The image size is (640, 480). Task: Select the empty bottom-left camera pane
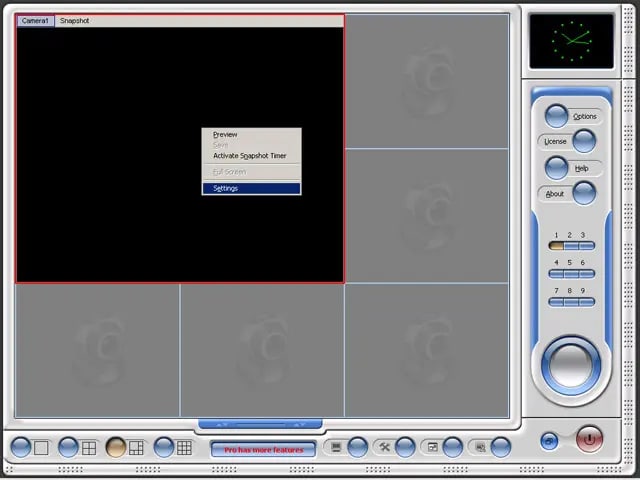(x=97, y=351)
